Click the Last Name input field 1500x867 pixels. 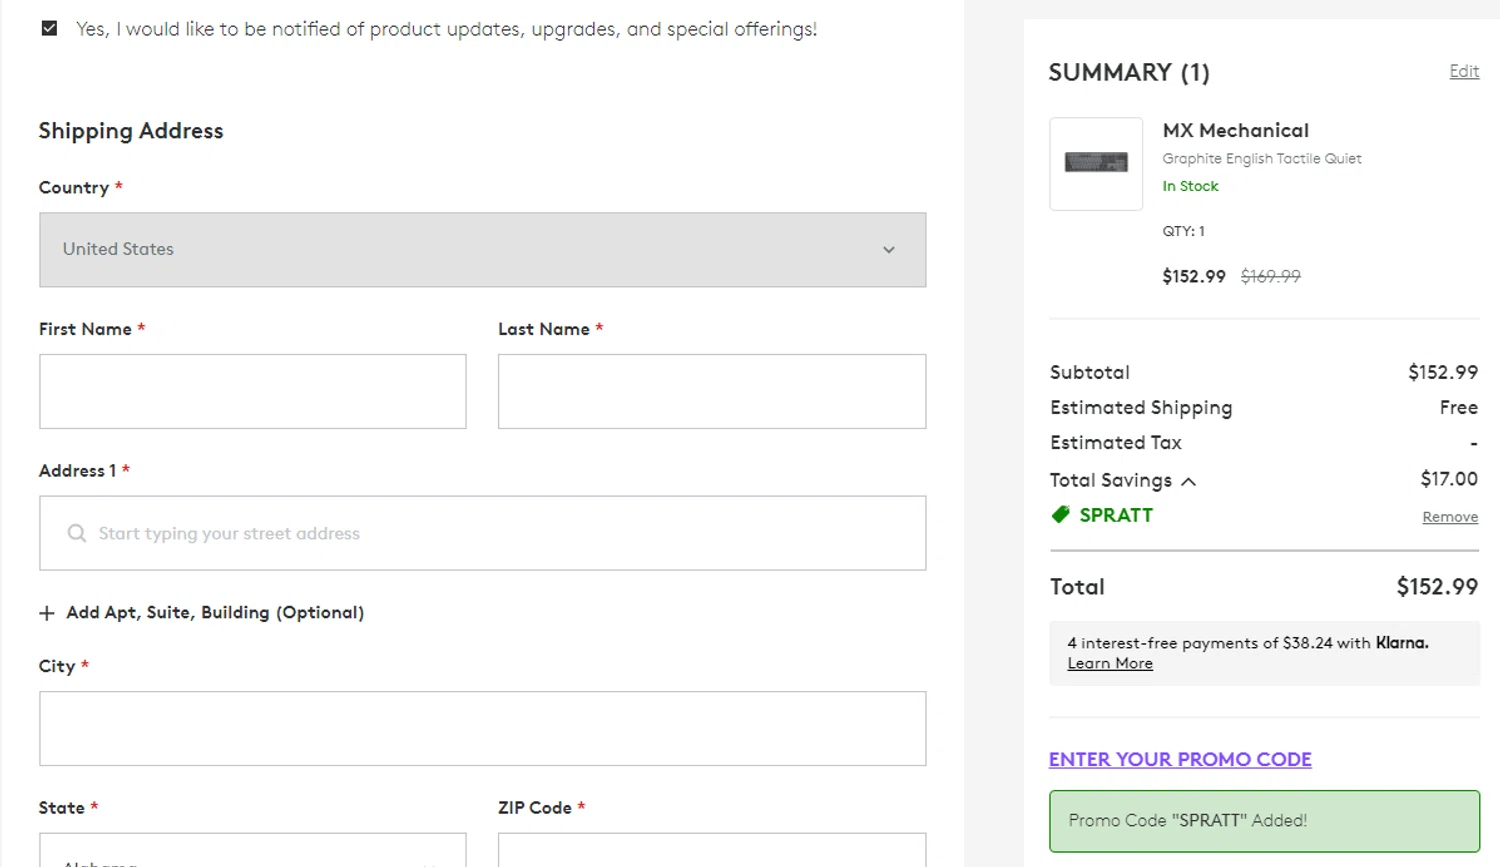[x=711, y=391]
